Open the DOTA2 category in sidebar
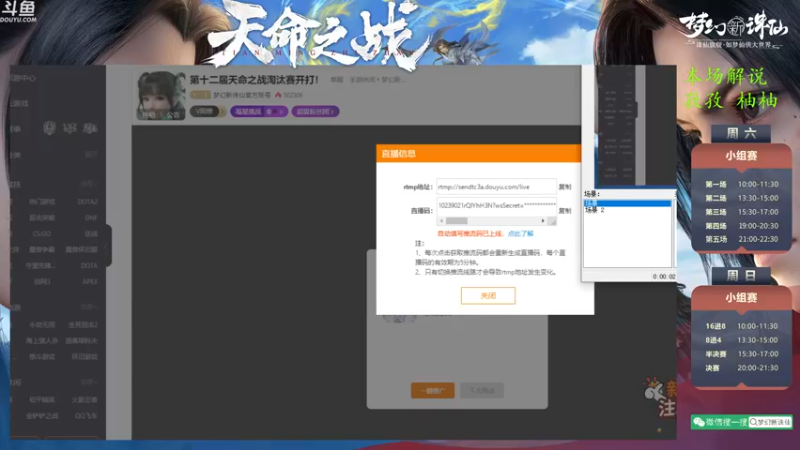The height and width of the screenshot is (450, 800). 88,202
